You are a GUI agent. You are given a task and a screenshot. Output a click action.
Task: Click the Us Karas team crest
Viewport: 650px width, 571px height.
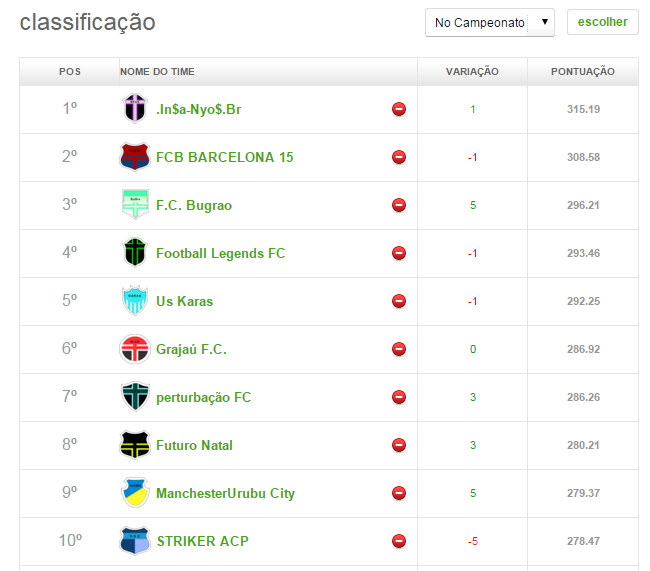[x=134, y=301]
